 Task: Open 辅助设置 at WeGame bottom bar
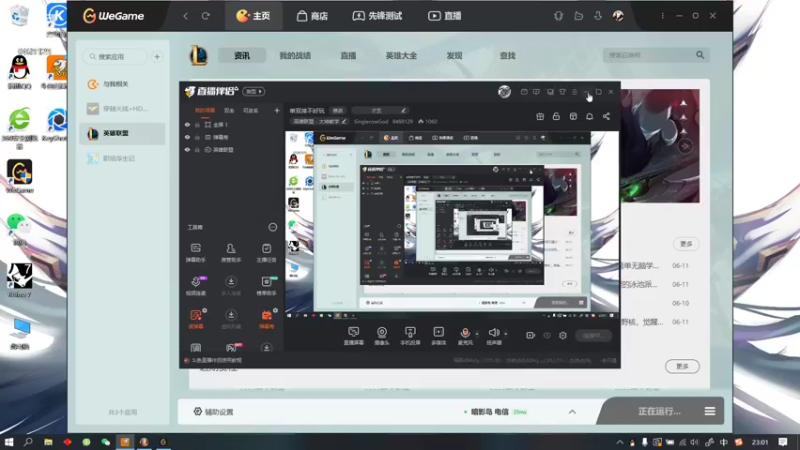[x=213, y=412]
